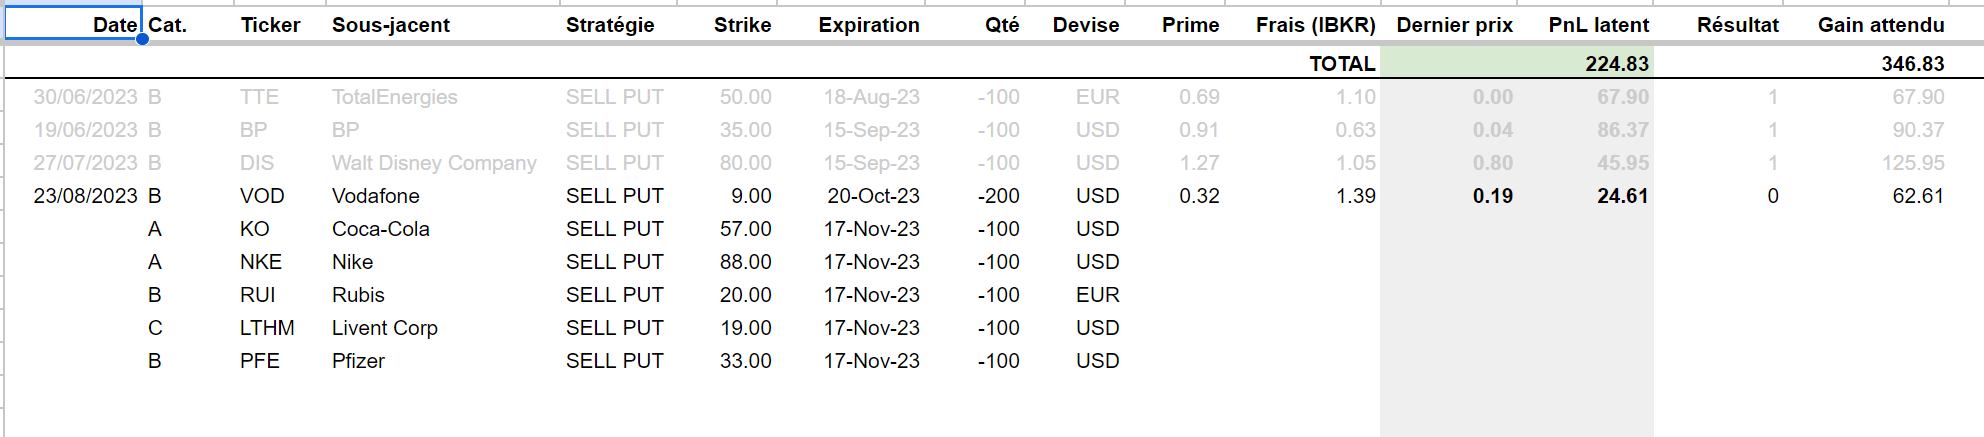This screenshot has width=1984, height=437.
Task: Click the green total cell 224.83
Action: click(1517, 63)
